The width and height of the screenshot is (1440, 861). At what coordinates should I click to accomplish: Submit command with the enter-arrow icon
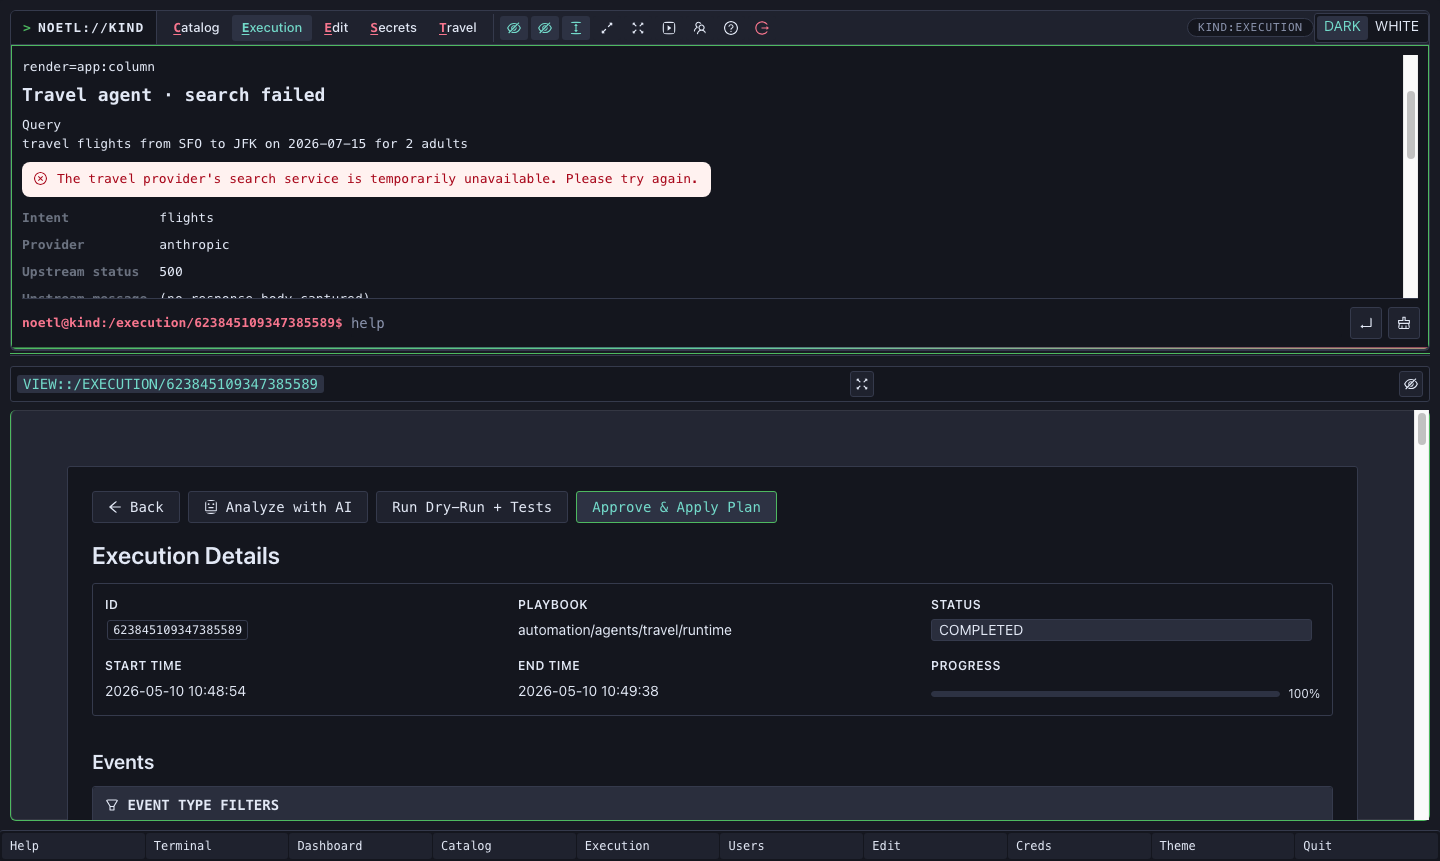pyautogui.click(x=1366, y=323)
